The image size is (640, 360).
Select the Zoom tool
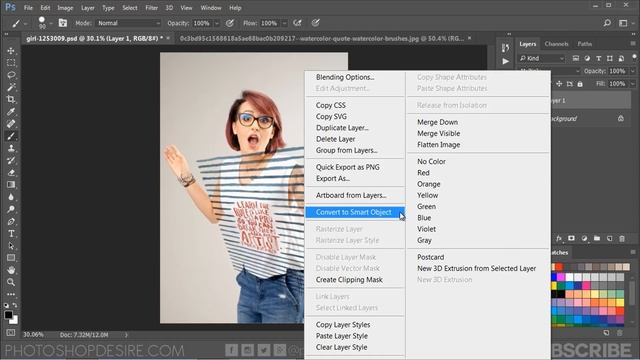click(x=11, y=282)
